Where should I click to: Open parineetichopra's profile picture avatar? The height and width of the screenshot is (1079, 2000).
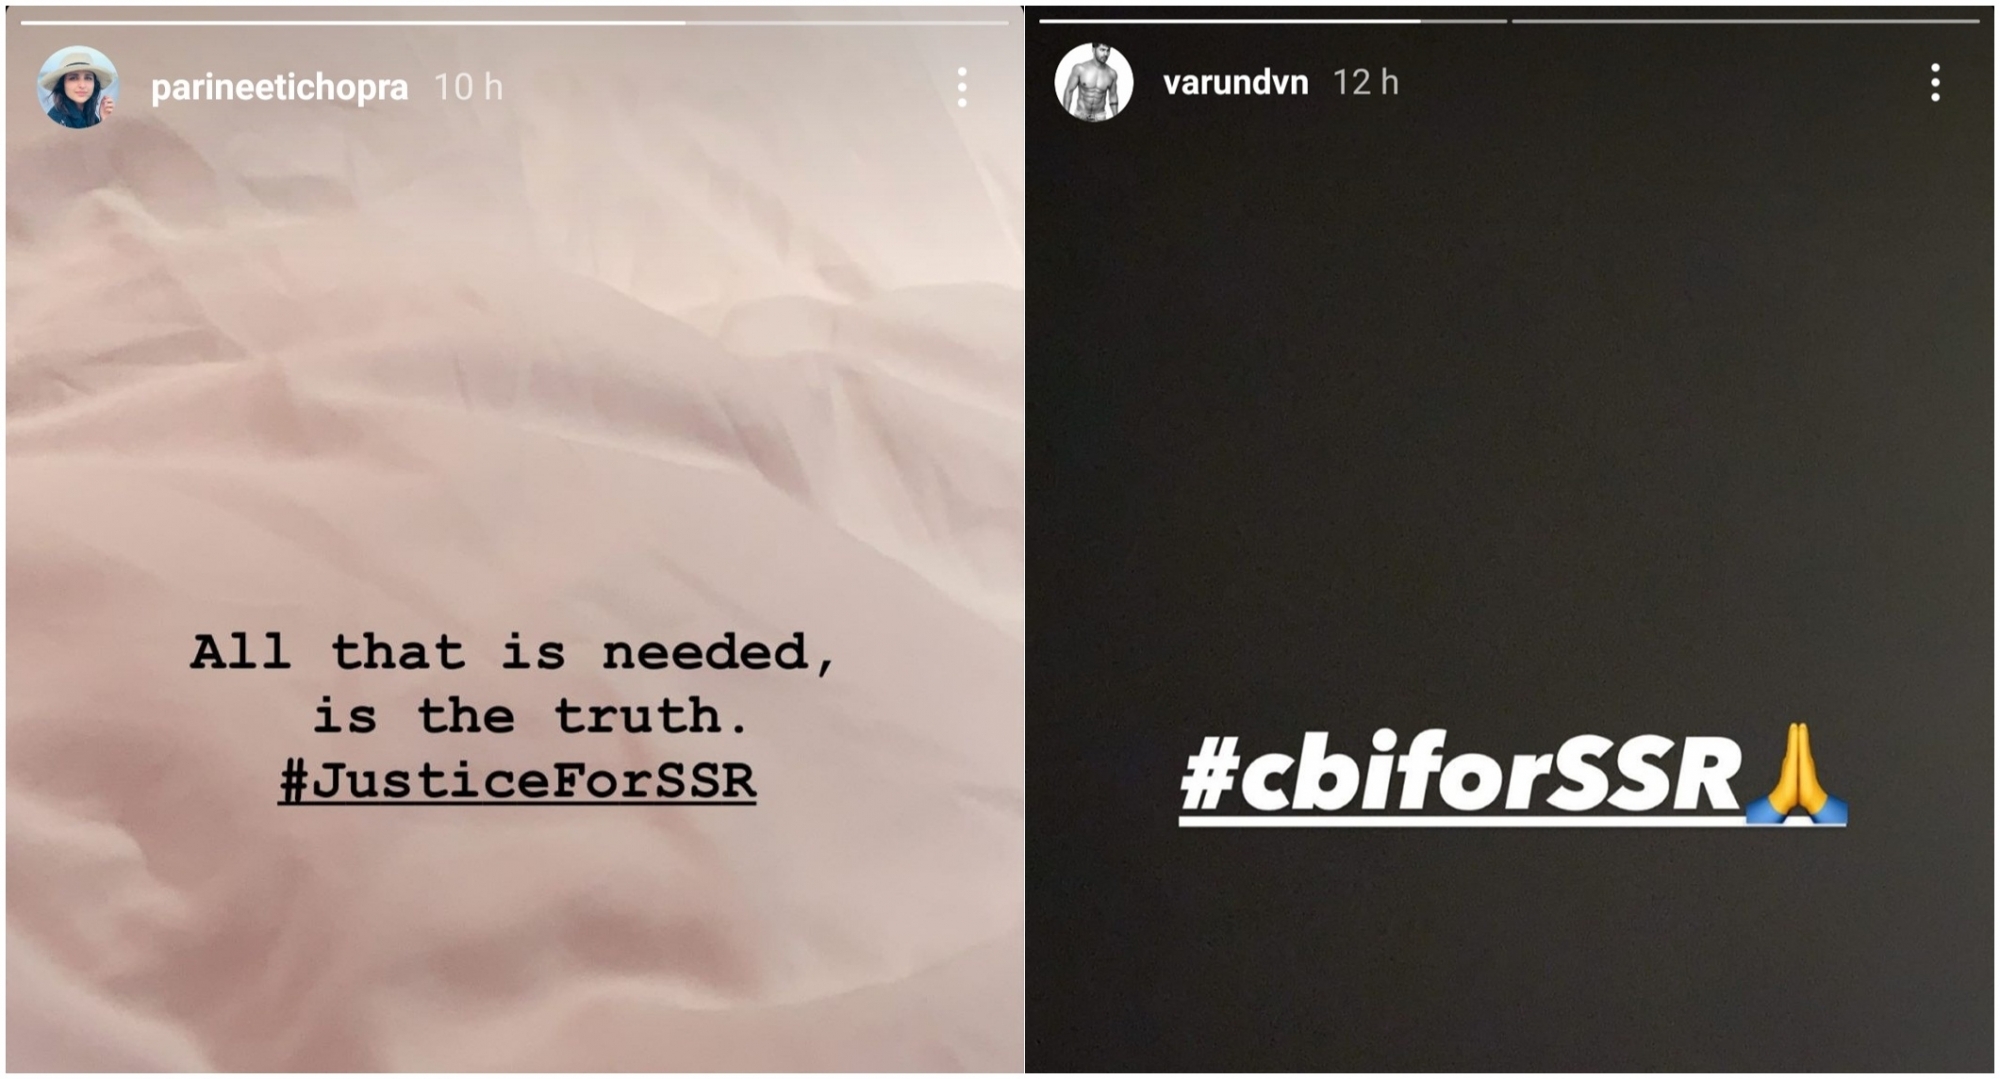(x=78, y=87)
